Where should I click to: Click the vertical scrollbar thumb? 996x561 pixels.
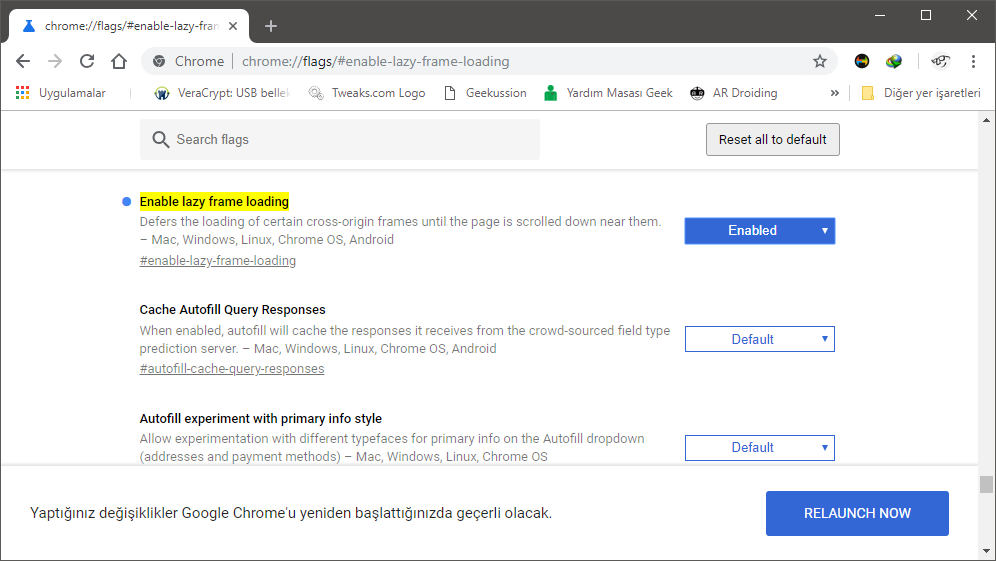pos(986,485)
